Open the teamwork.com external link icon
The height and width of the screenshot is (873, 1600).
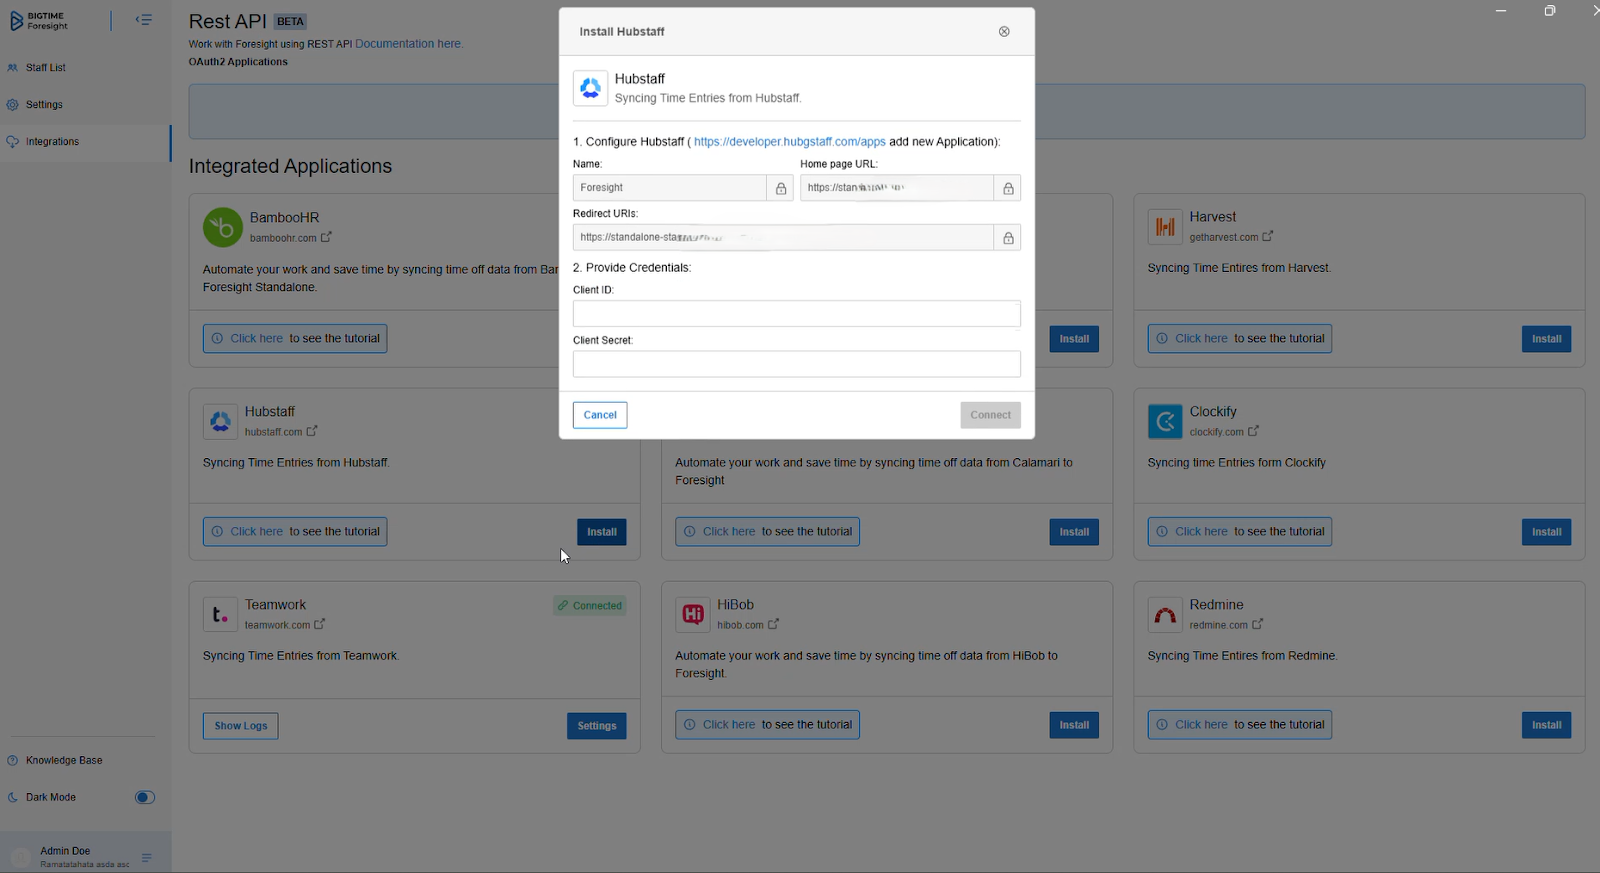tap(320, 625)
